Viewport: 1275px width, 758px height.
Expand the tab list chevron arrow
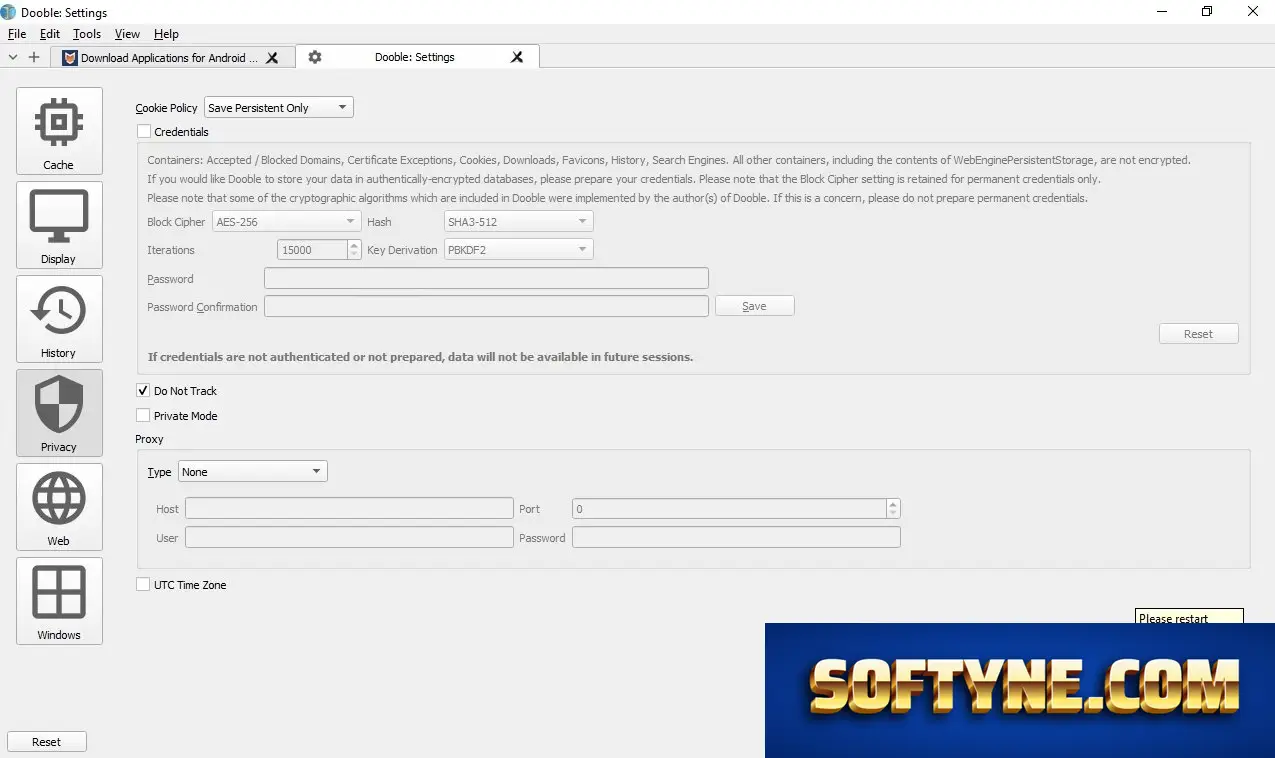click(13, 57)
